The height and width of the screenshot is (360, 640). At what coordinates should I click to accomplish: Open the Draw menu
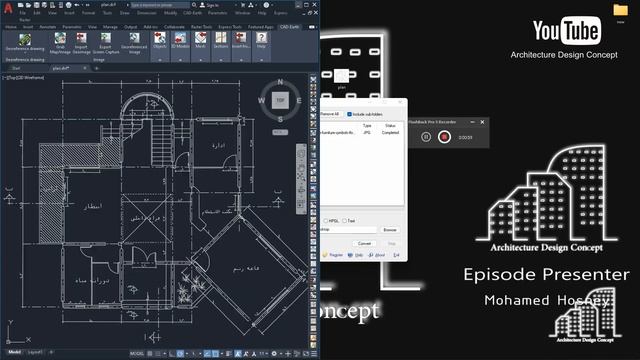[x=124, y=13]
